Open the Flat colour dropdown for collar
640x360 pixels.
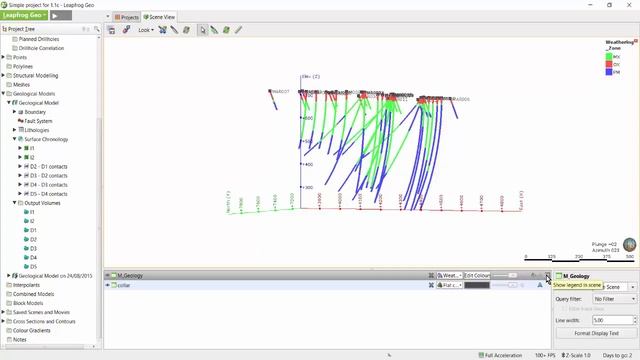pos(449,285)
